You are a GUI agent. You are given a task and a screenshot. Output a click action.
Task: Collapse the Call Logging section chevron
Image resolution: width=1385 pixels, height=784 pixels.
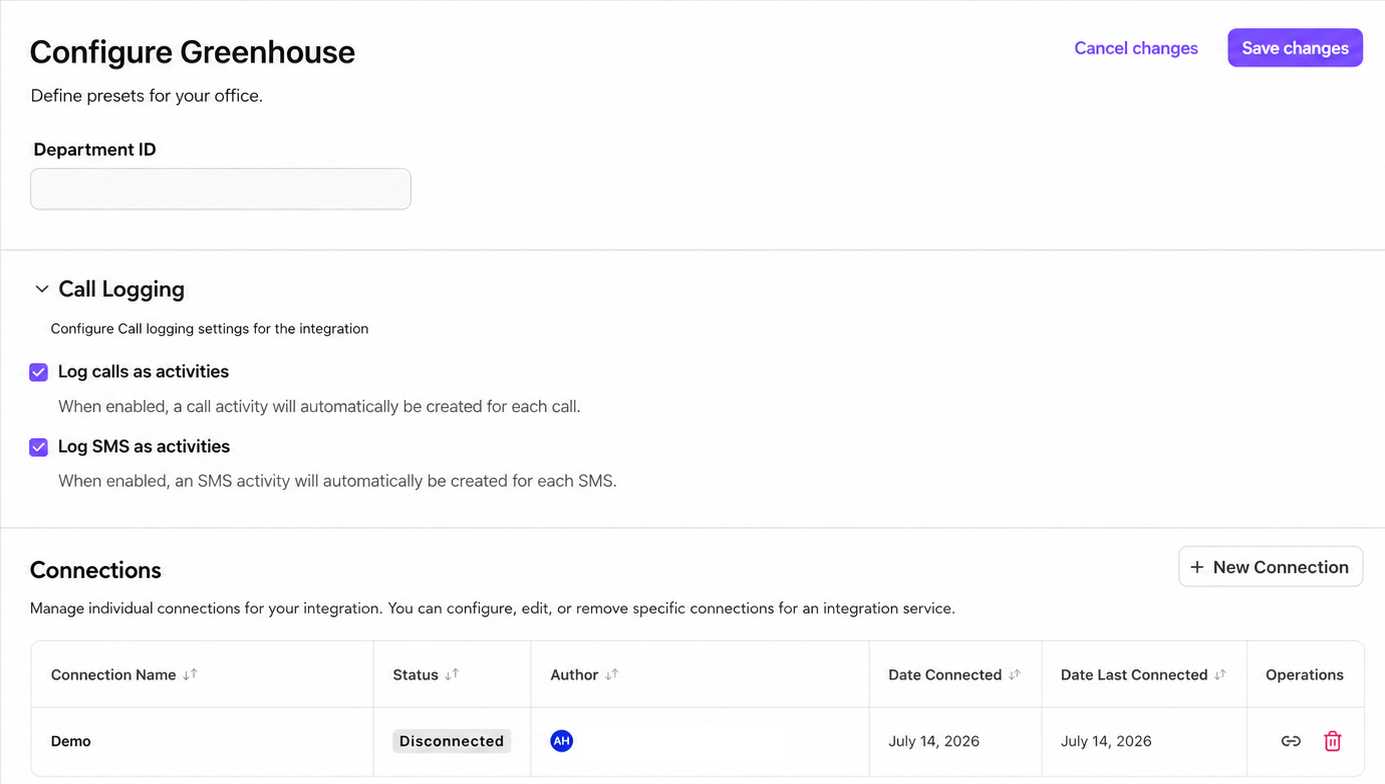42,289
